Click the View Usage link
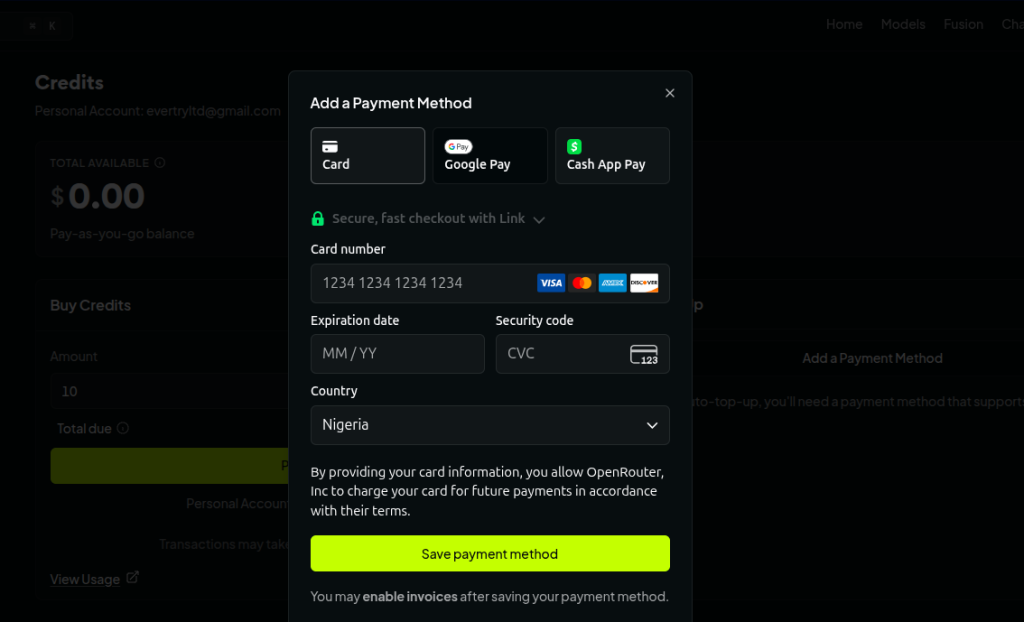This screenshot has width=1024, height=622. [x=85, y=579]
